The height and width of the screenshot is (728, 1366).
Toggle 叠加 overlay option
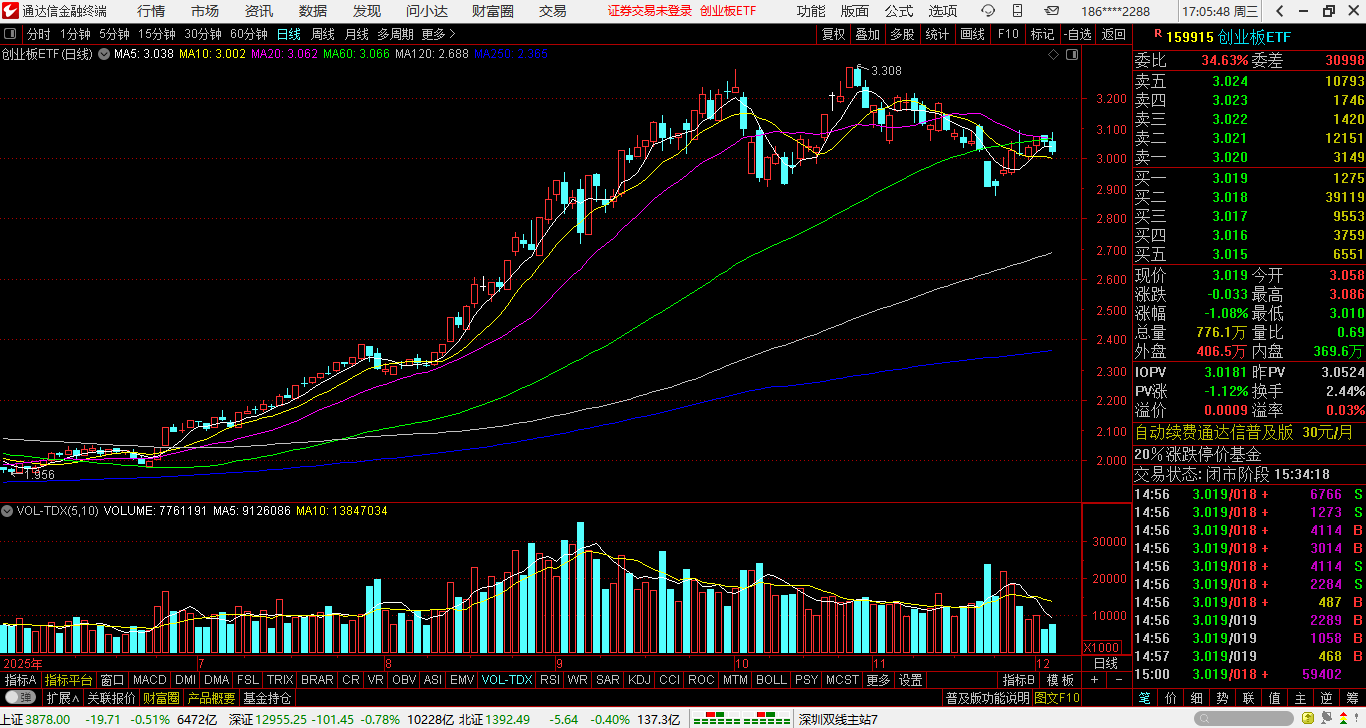[x=867, y=34]
